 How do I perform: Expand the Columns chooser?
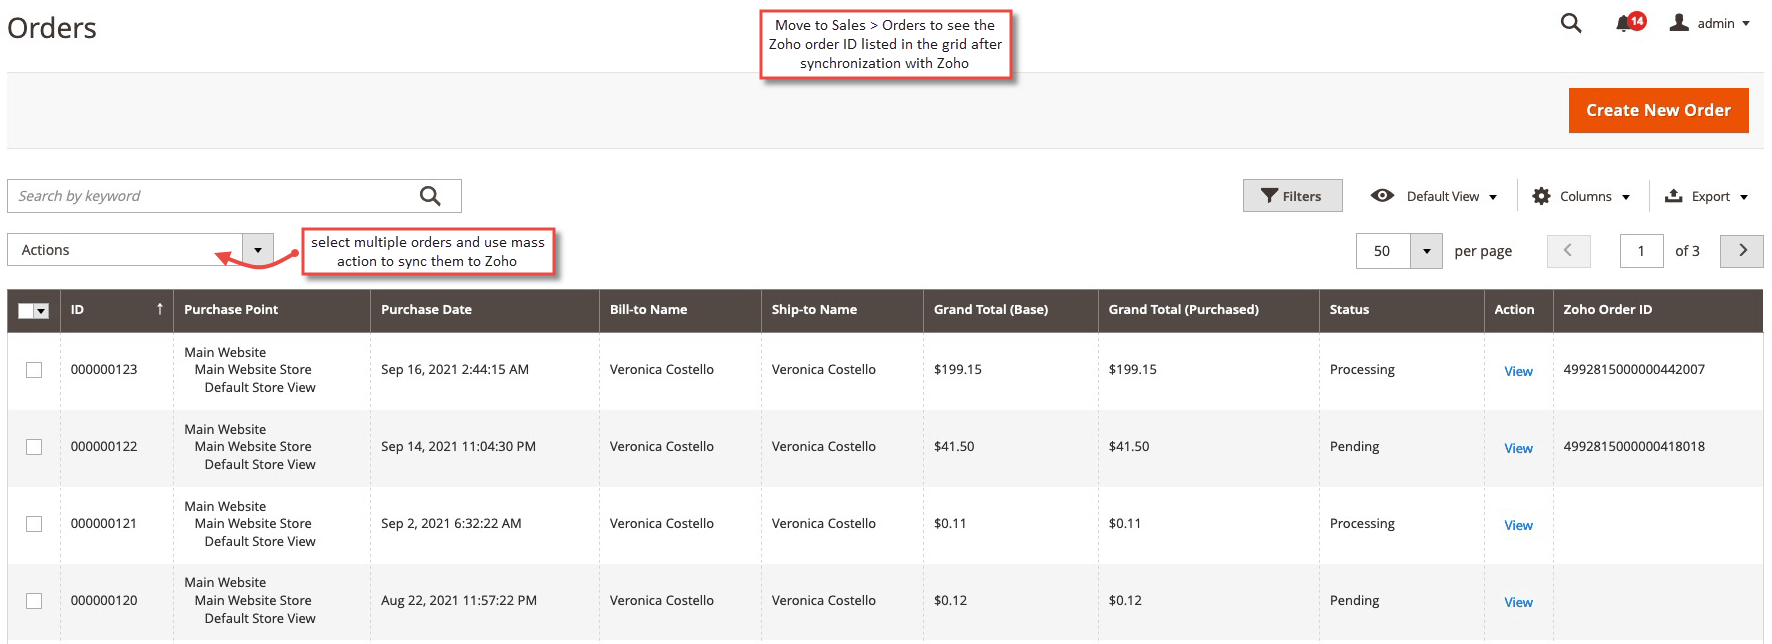pyautogui.click(x=1581, y=196)
